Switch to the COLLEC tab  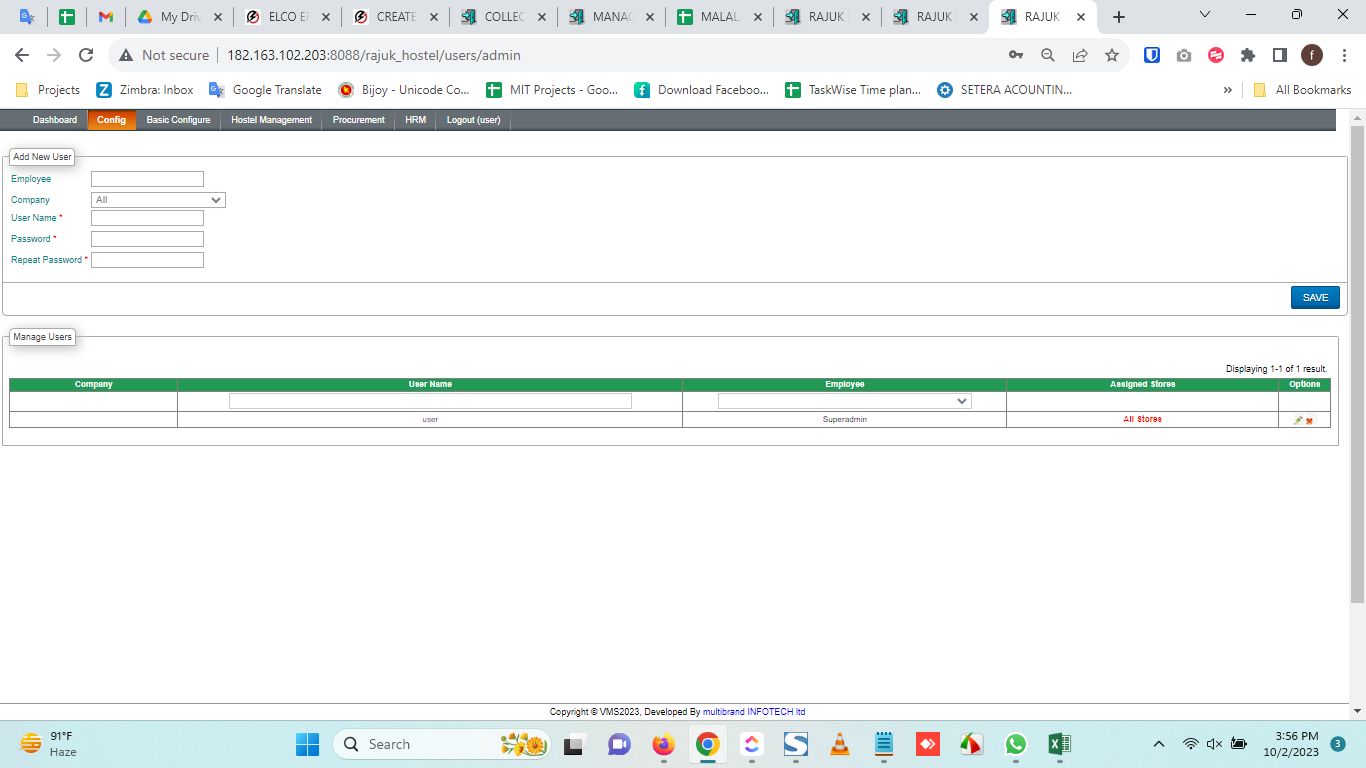502,17
